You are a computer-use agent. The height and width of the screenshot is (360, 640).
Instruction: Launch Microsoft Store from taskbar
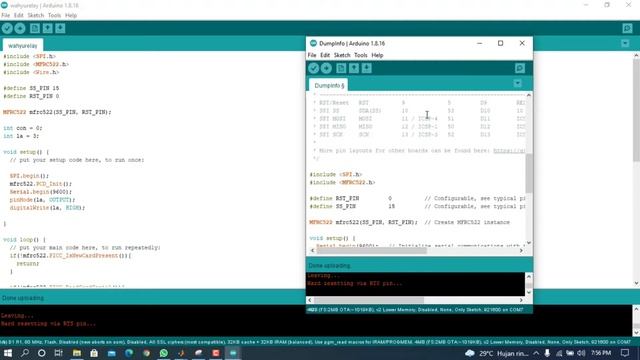[94, 353]
